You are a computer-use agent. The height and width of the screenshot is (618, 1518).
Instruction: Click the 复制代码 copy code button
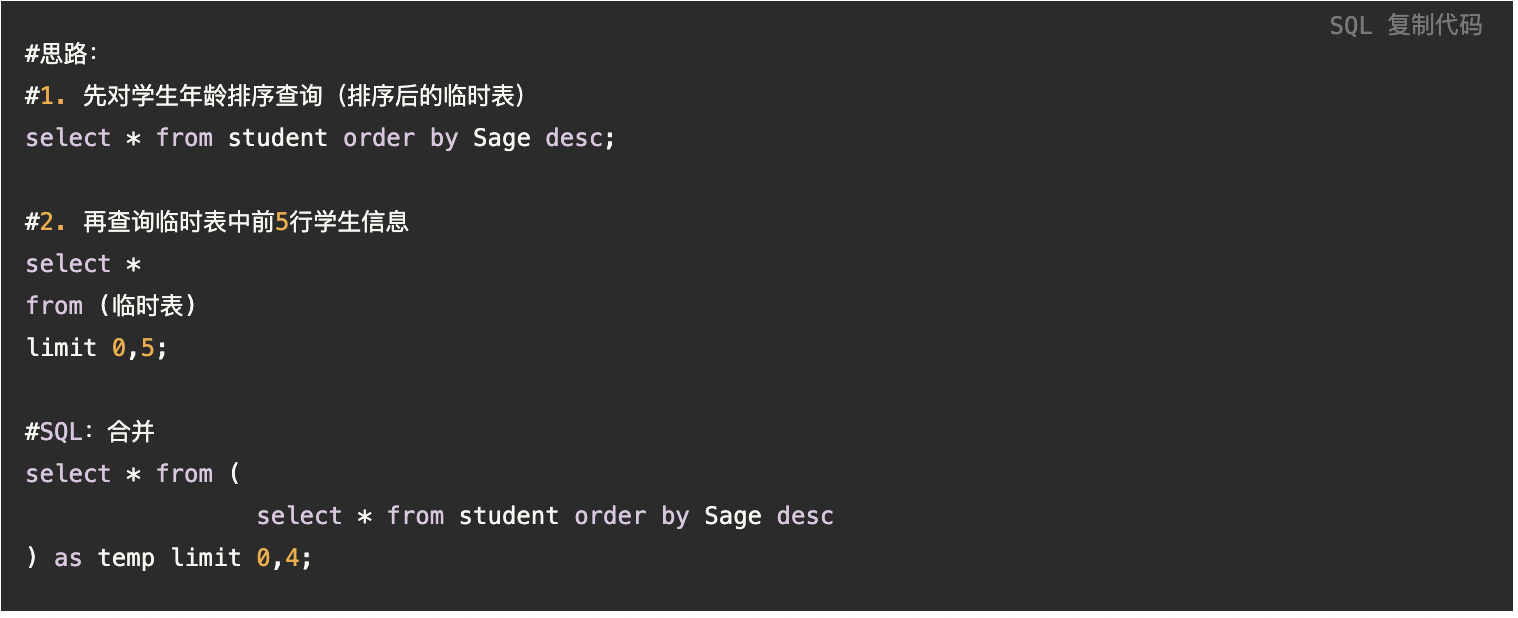1435,26
